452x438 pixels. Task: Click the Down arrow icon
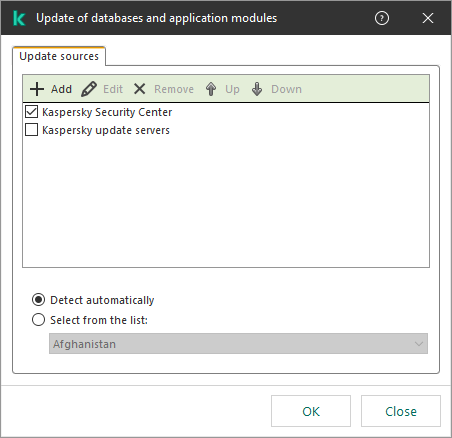(257, 89)
